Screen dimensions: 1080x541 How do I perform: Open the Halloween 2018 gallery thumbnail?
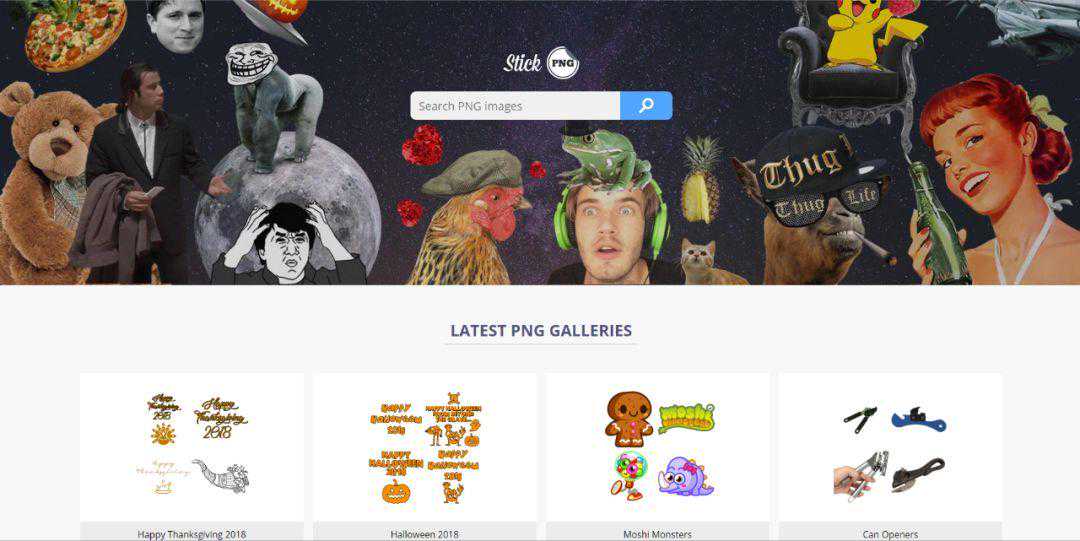[425, 447]
